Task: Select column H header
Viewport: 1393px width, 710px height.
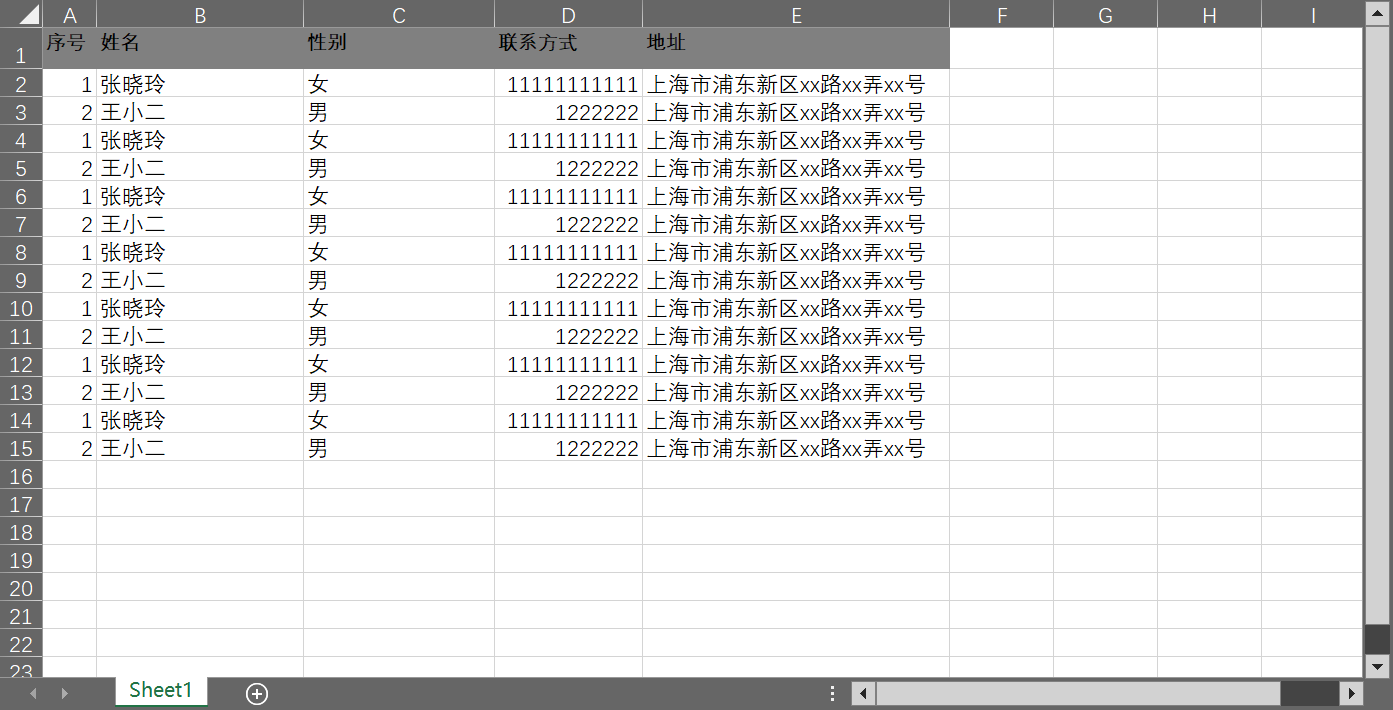Action: pos(1210,14)
